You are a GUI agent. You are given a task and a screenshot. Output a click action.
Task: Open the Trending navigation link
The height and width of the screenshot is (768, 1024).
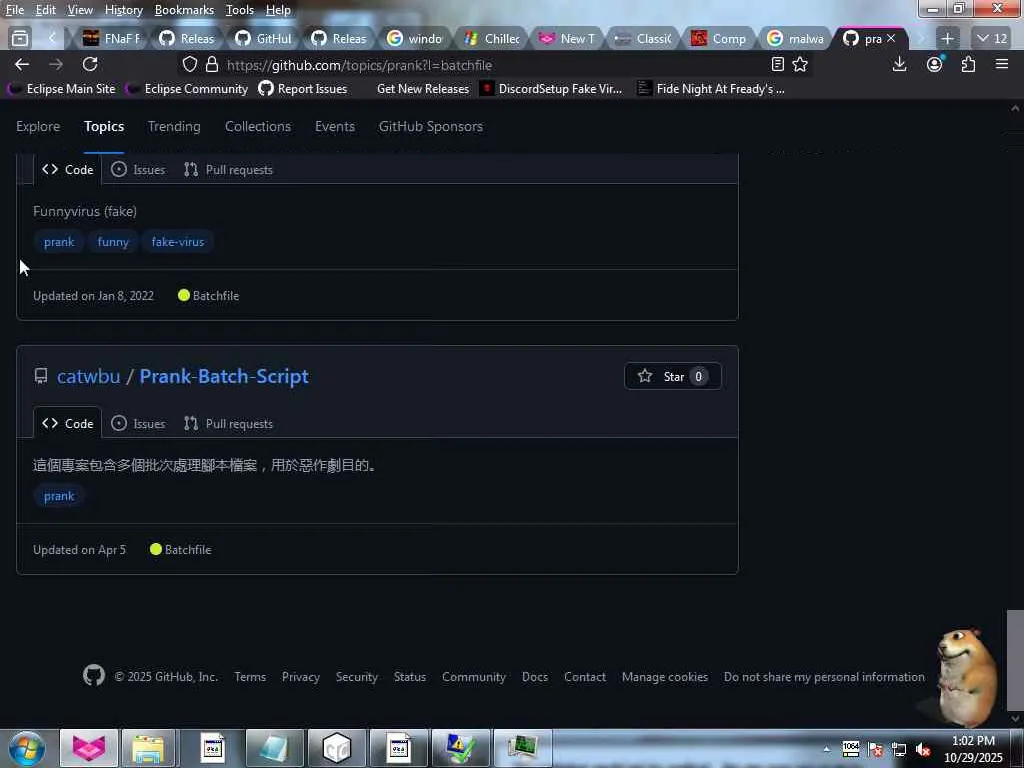[x=174, y=126]
